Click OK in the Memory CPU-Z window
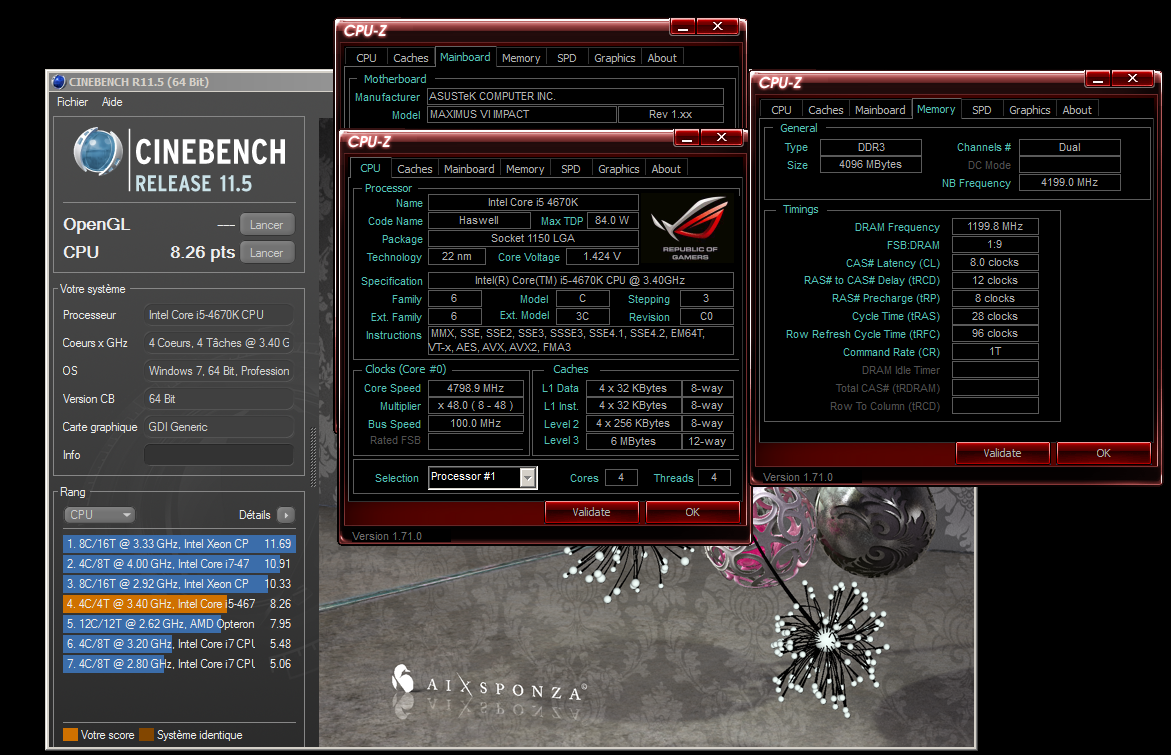 [1103, 453]
